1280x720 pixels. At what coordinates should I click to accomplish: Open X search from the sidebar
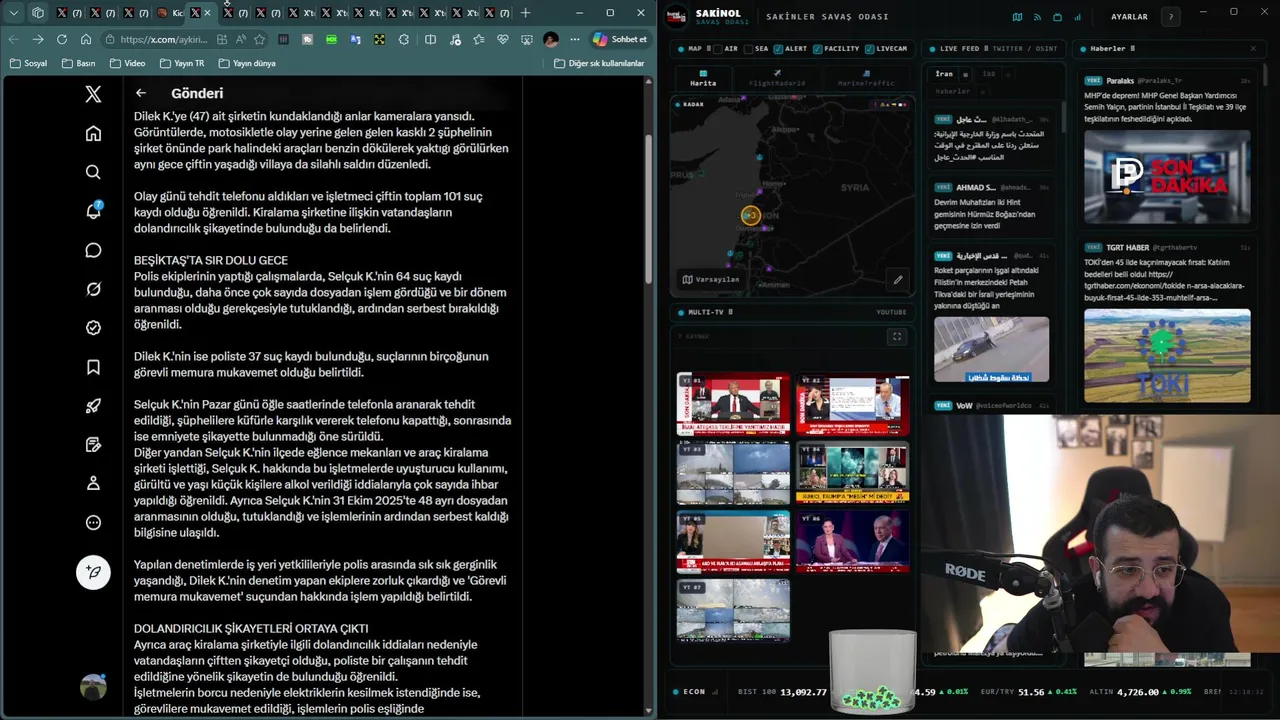93,172
